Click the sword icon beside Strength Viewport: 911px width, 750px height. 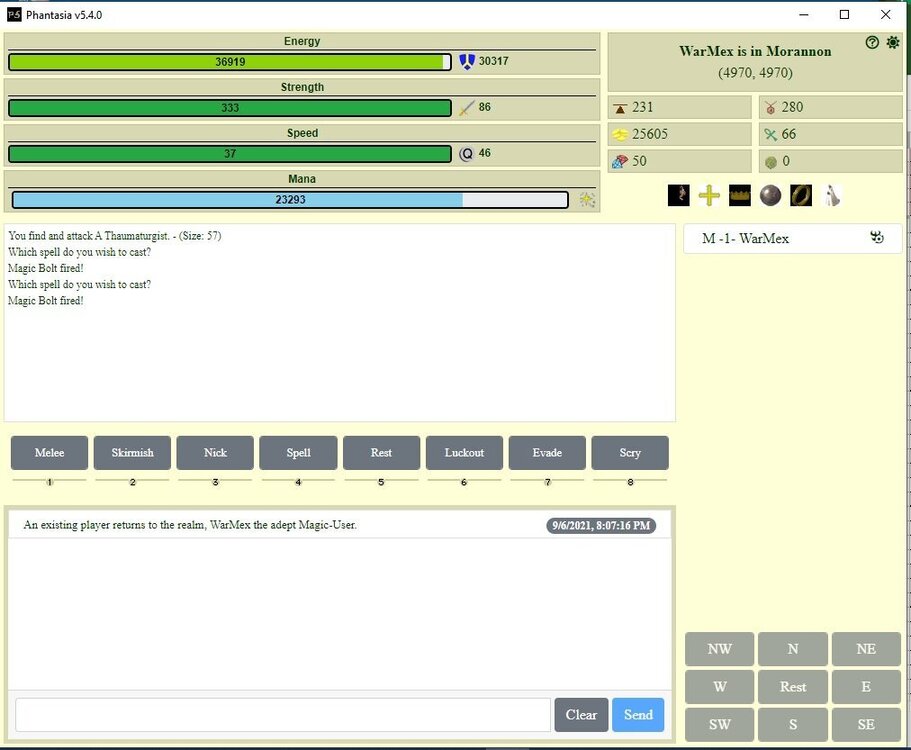click(x=466, y=108)
